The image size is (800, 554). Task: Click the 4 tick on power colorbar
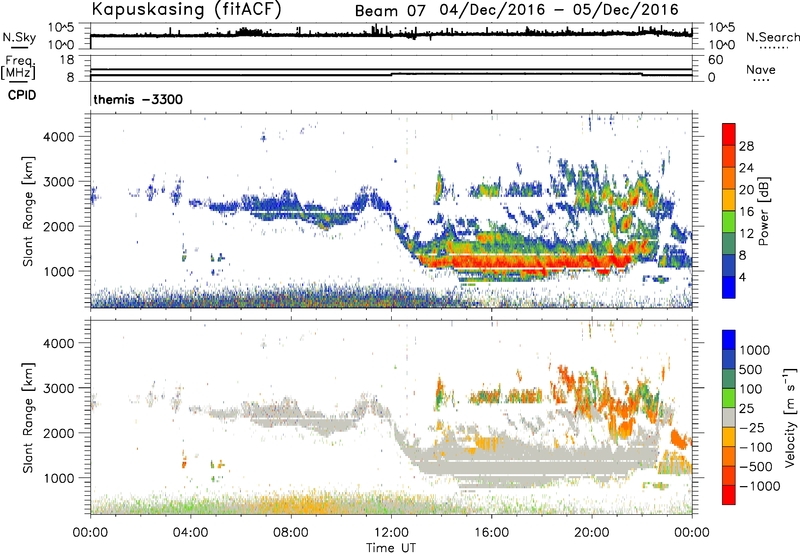[742, 278]
